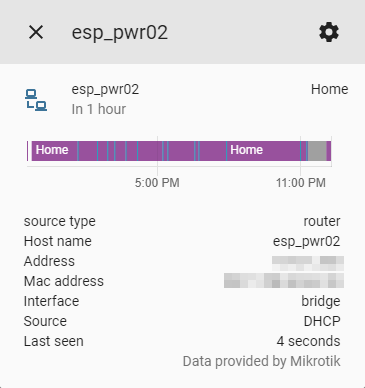
Task: Select the second Home history segment
Action: [263, 151]
